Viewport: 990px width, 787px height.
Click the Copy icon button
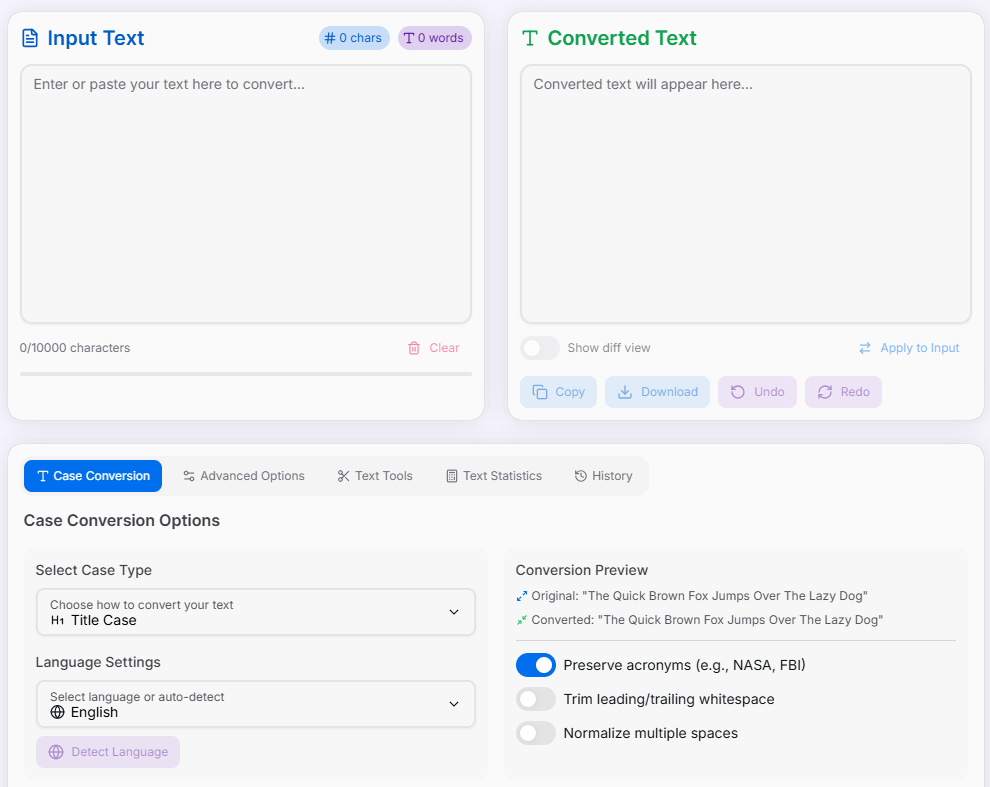click(x=540, y=392)
